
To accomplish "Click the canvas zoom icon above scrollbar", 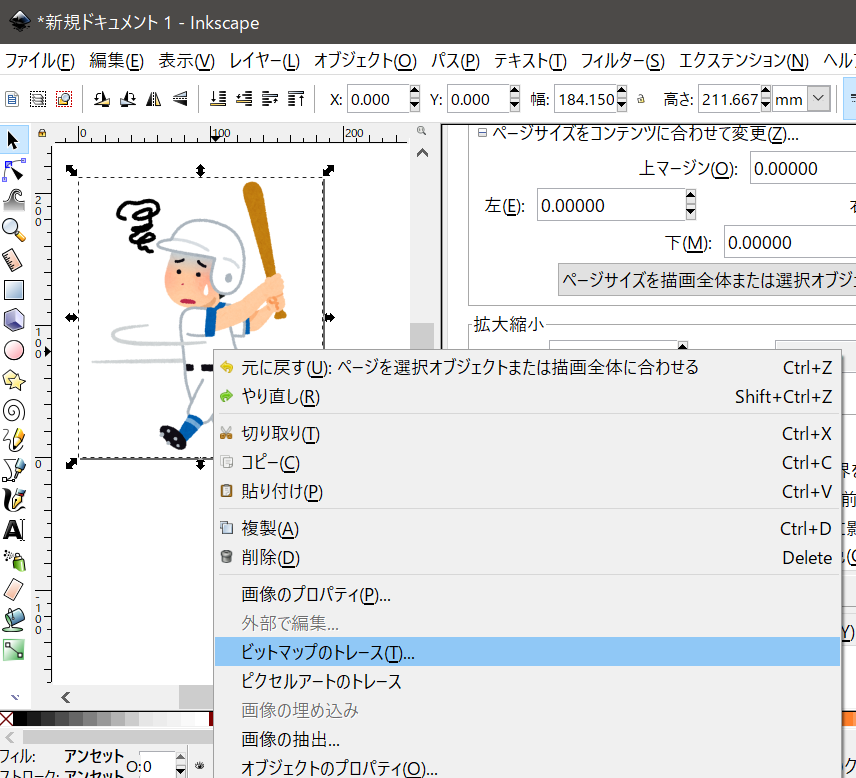I will click(x=421, y=131).
